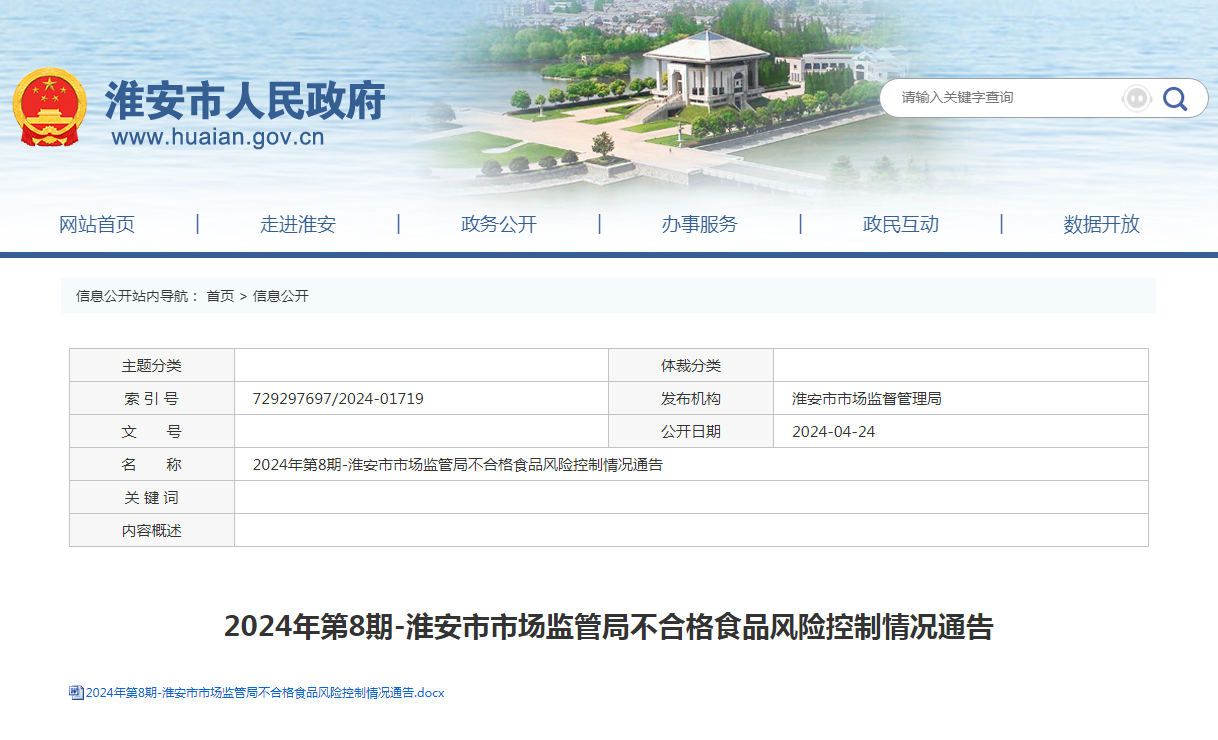Click the 体裁分类 label cell
Image resolution: width=1218 pixels, height=740 pixels.
coord(691,365)
